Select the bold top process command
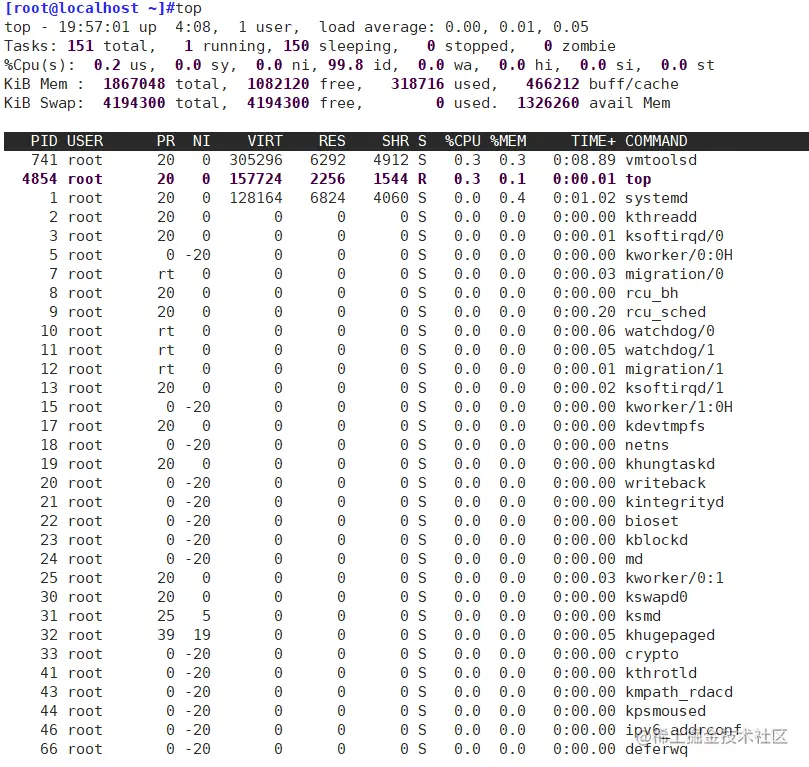809x767 pixels. (x=638, y=179)
